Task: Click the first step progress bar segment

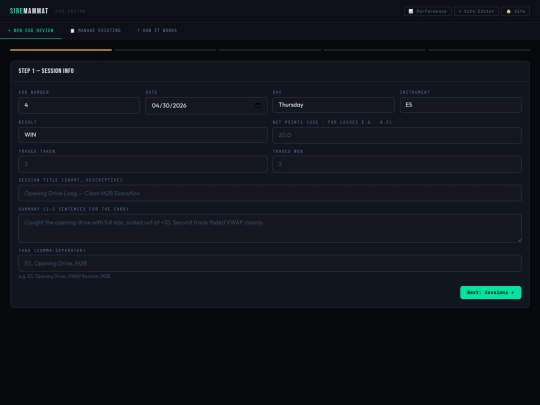Action: click(x=61, y=50)
